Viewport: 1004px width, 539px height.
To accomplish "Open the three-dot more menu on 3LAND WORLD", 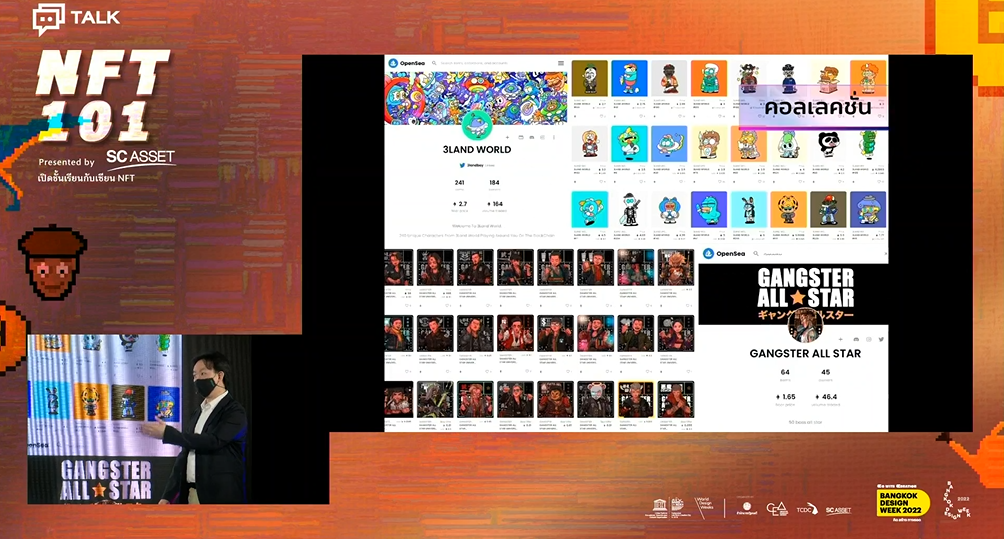I will [554, 137].
